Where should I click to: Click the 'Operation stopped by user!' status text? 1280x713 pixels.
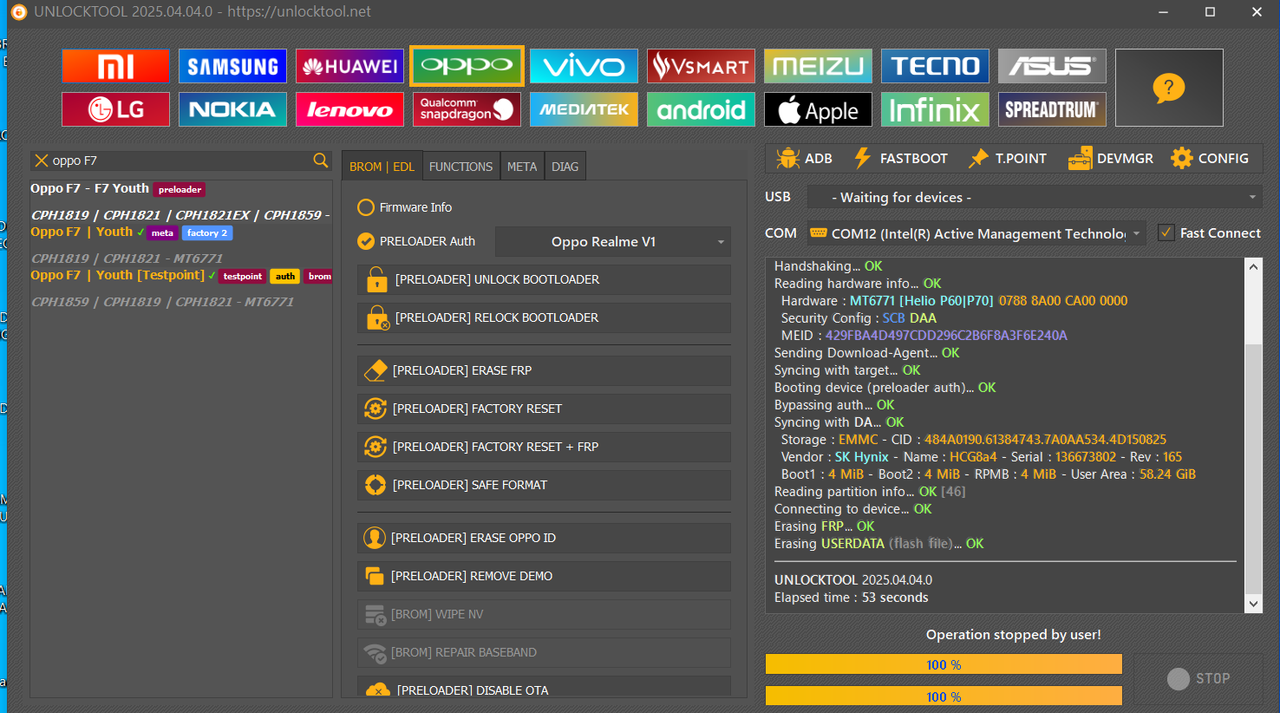[1013, 635]
